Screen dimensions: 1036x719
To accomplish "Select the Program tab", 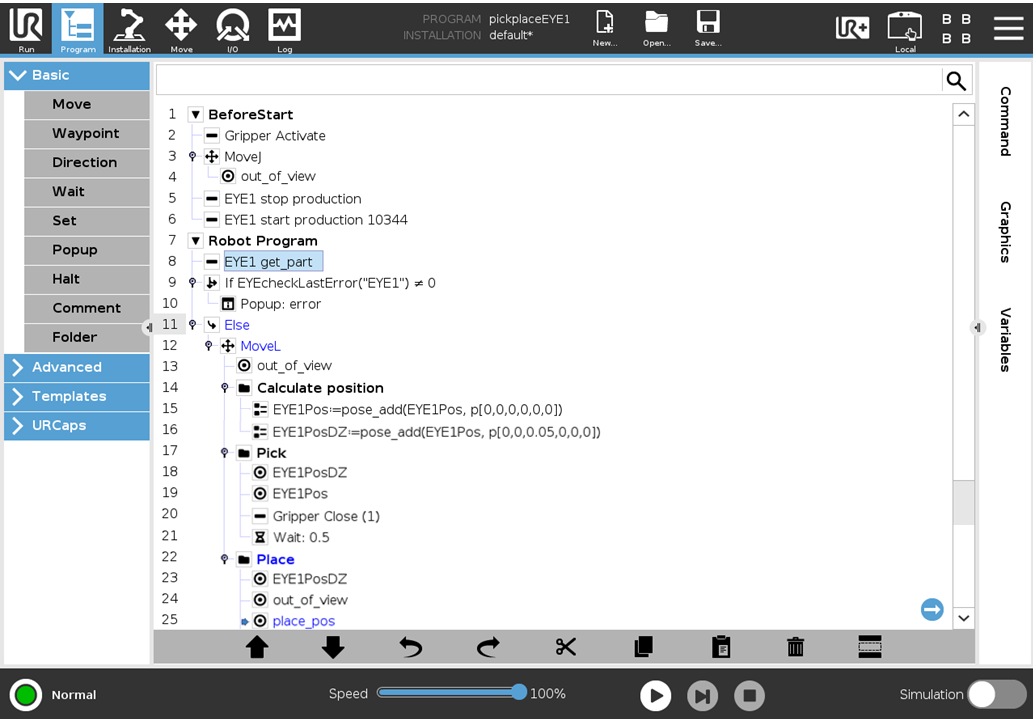I will click(x=78, y=29).
